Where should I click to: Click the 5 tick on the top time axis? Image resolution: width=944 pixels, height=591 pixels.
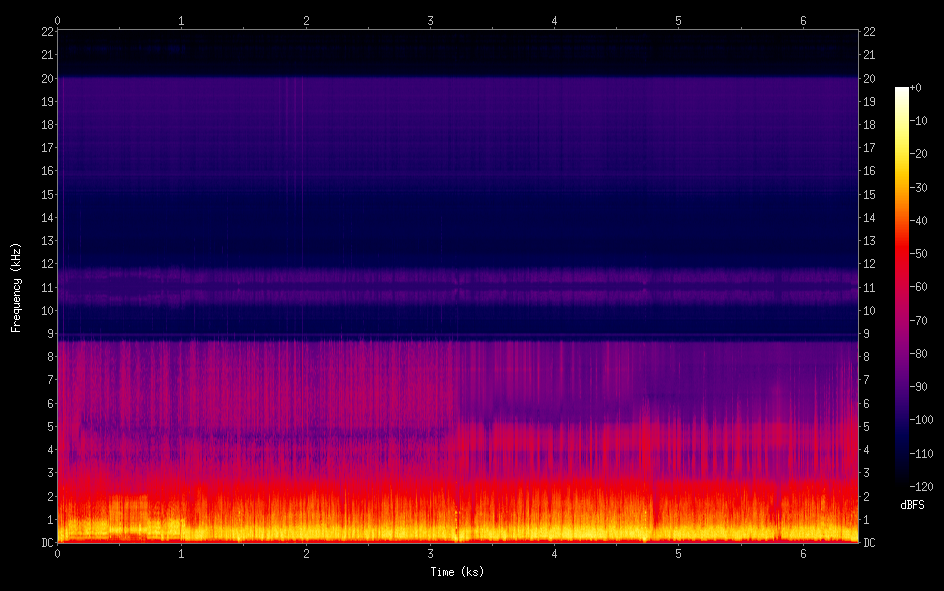pos(679,20)
